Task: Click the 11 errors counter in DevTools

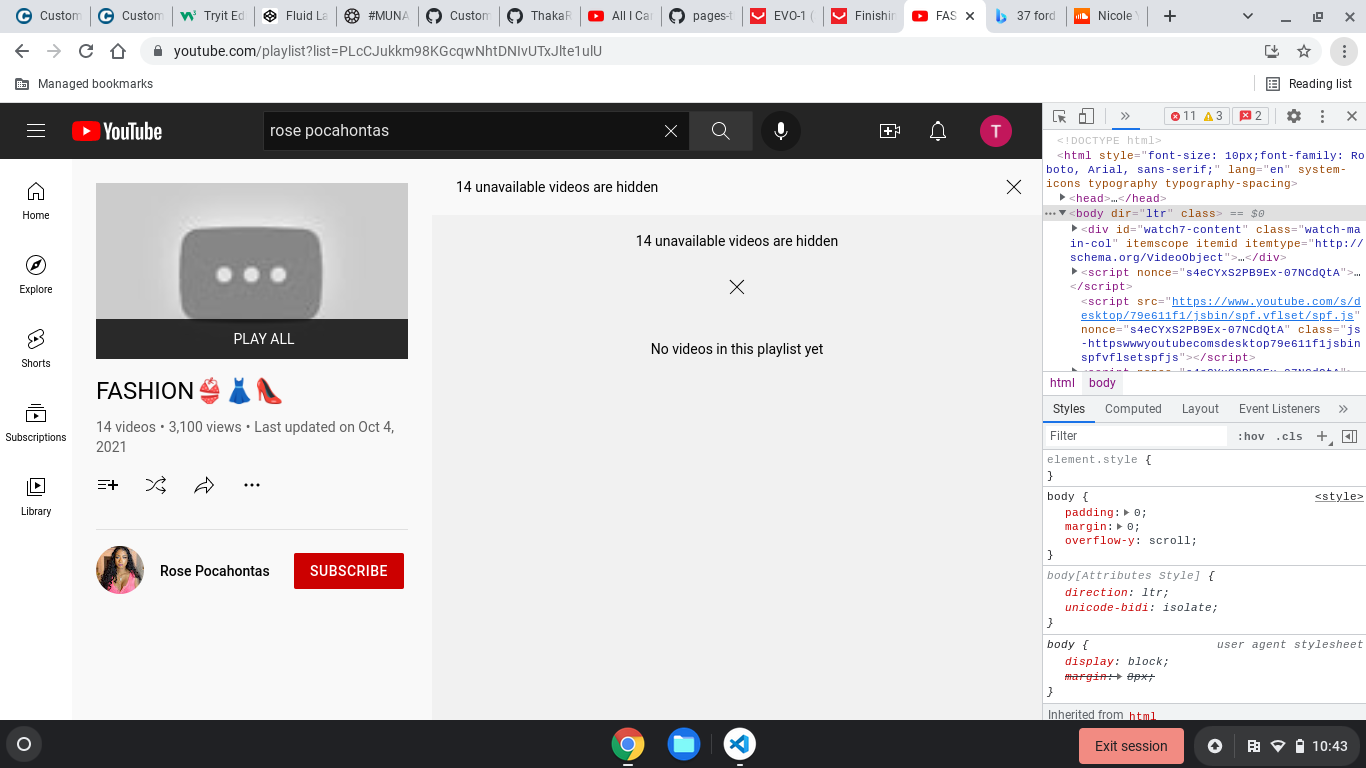Action: click(1183, 116)
